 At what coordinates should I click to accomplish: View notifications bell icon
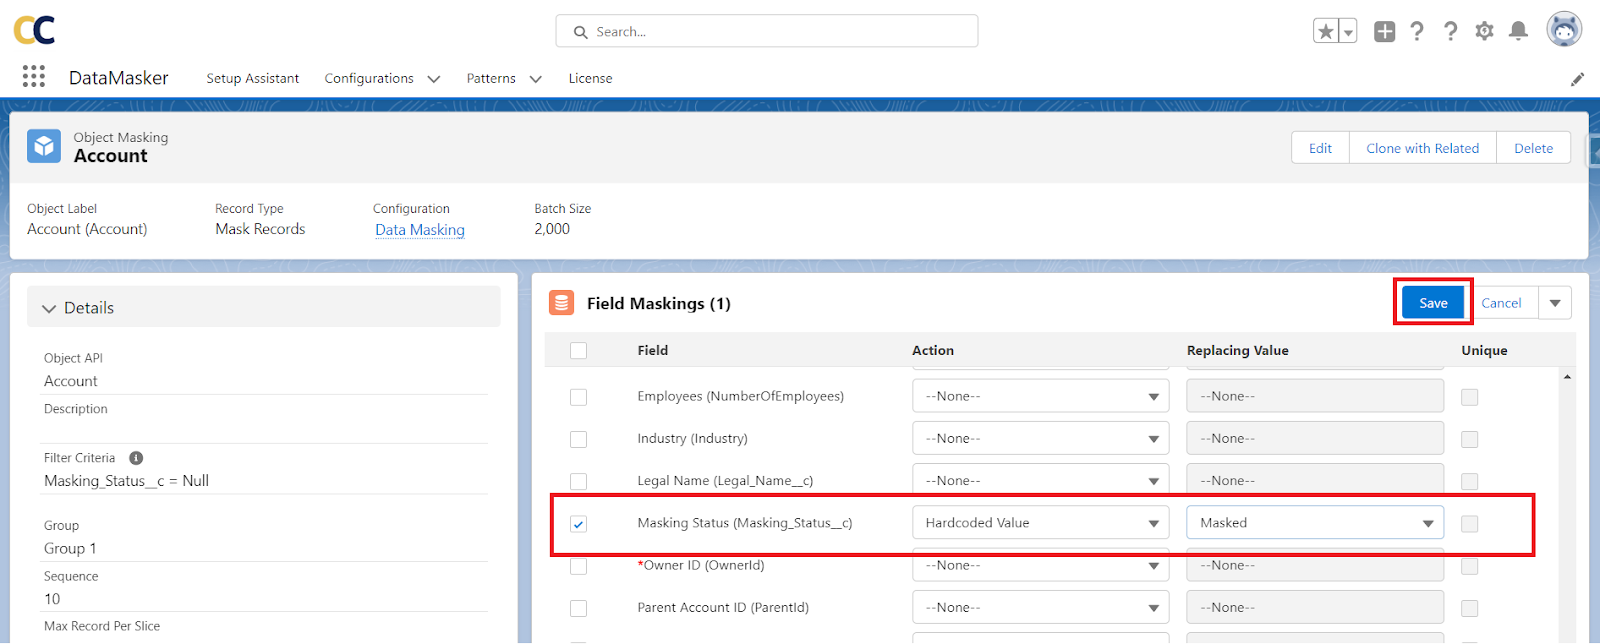[x=1518, y=32]
